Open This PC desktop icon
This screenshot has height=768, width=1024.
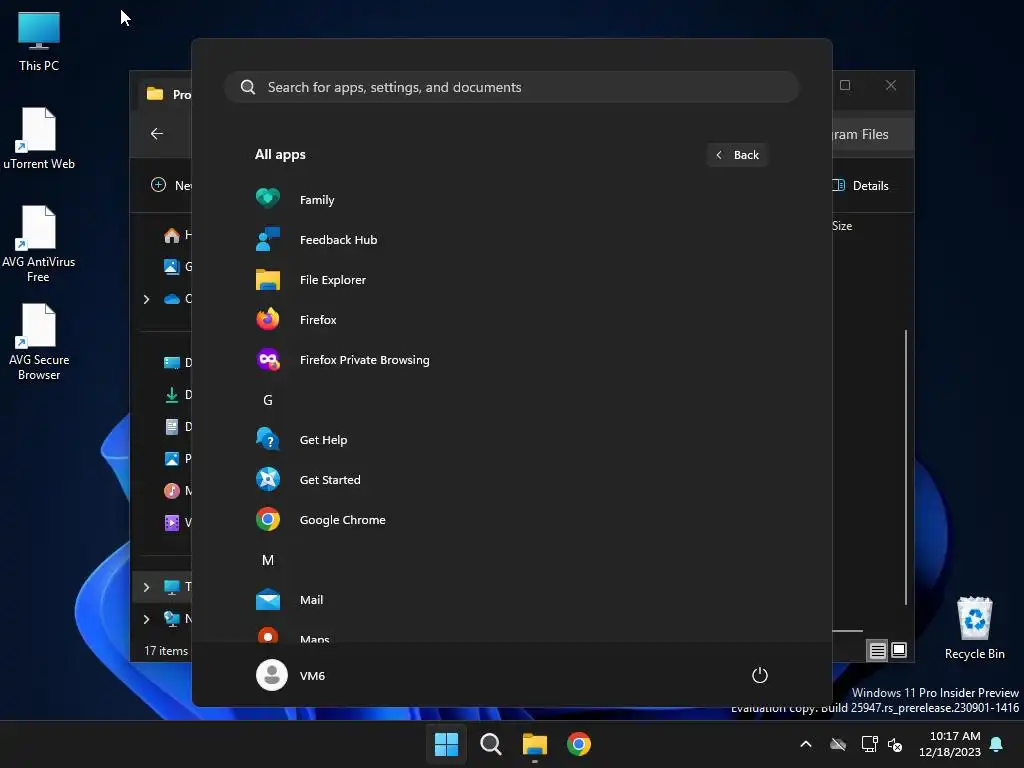(39, 41)
